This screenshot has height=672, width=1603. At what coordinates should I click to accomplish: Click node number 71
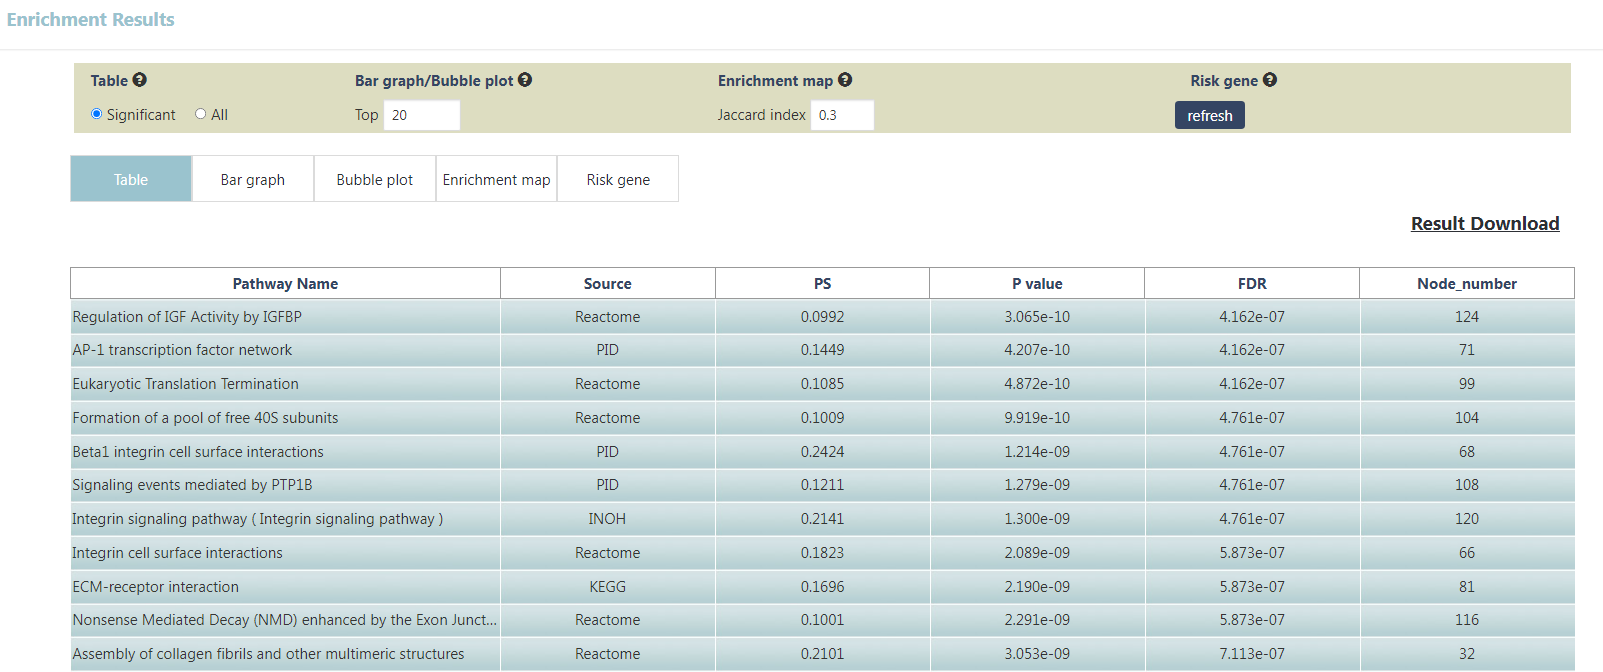[x=1467, y=350]
